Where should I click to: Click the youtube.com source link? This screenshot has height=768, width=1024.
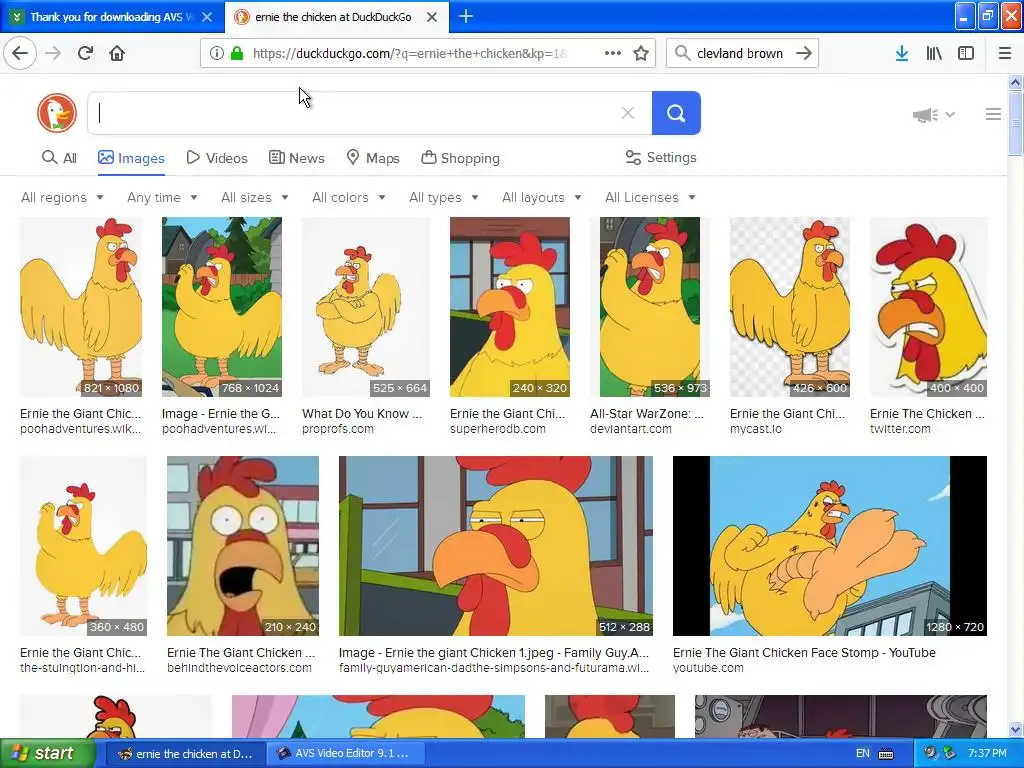[708, 668]
